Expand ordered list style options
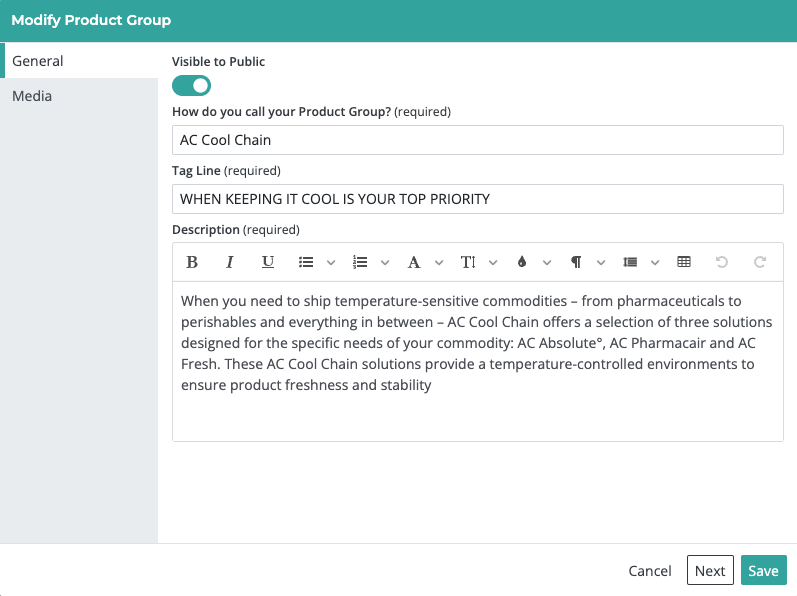This screenshot has width=797, height=596. coord(385,263)
